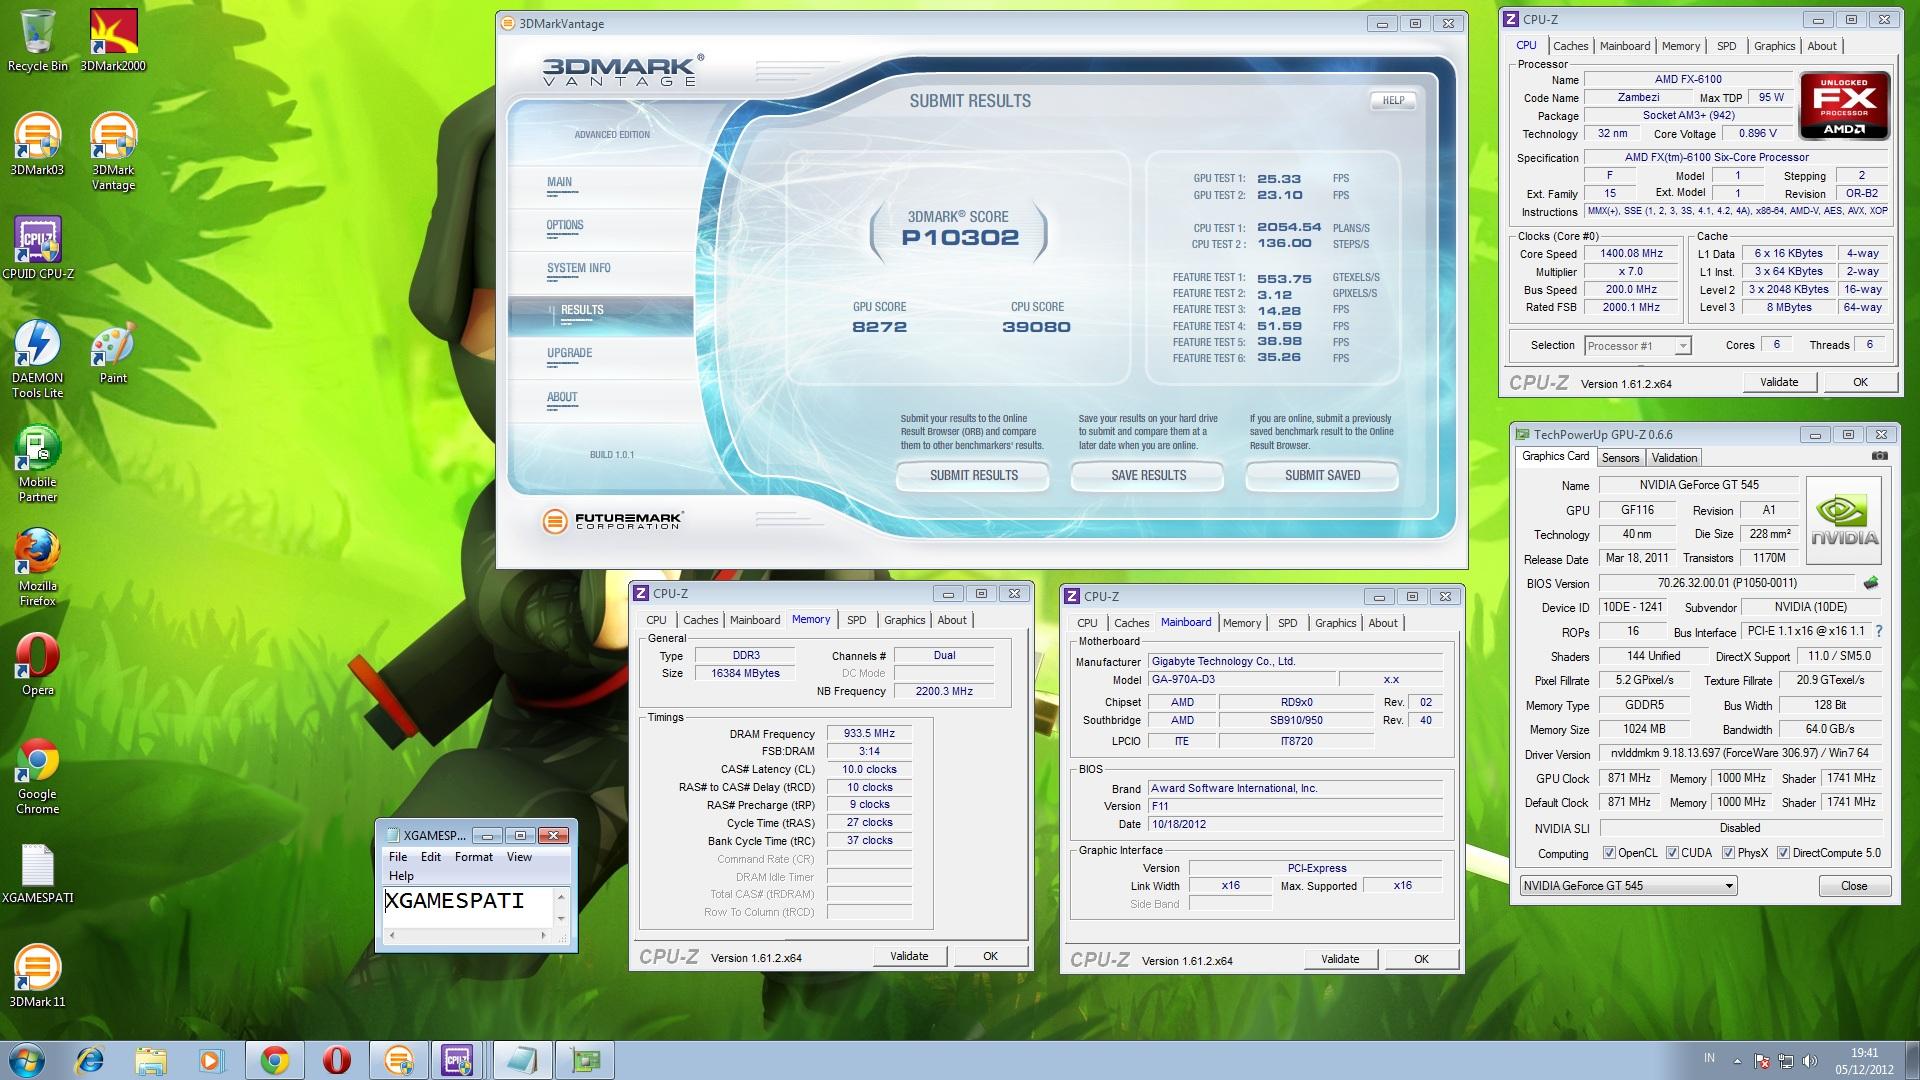This screenshot has width=1920, height=1080.
Task: Show hidden system tray icons
Action: pos(1736,1062)
